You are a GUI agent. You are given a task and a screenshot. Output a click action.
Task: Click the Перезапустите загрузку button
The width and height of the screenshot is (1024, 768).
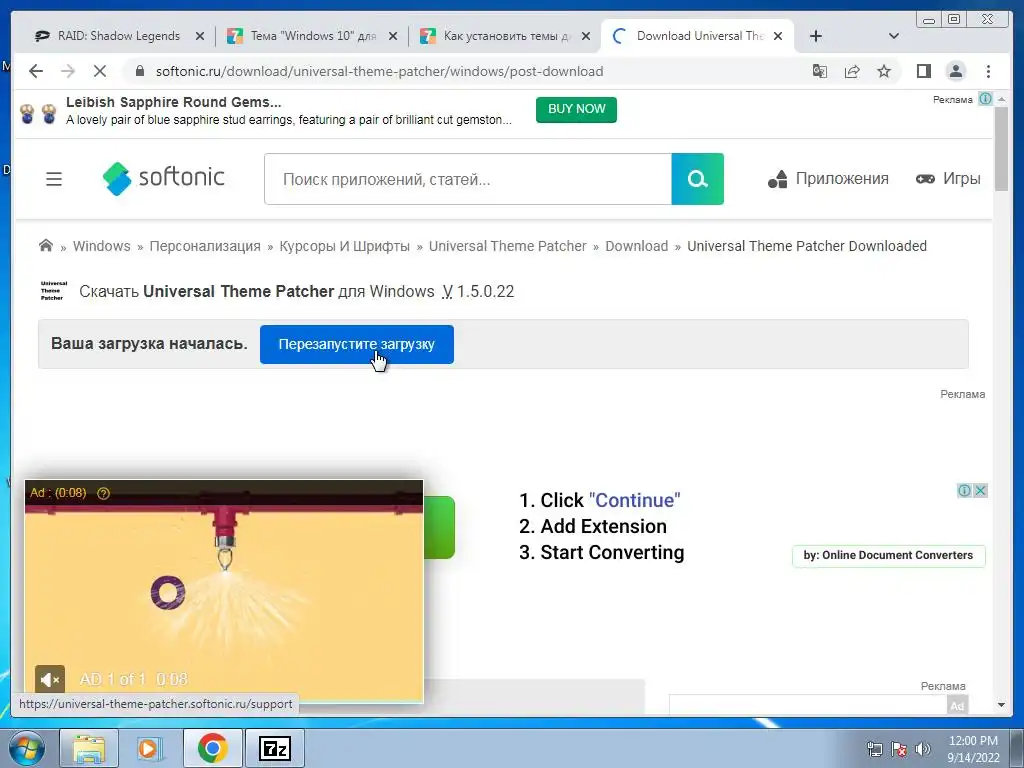[x=357, y=344]
